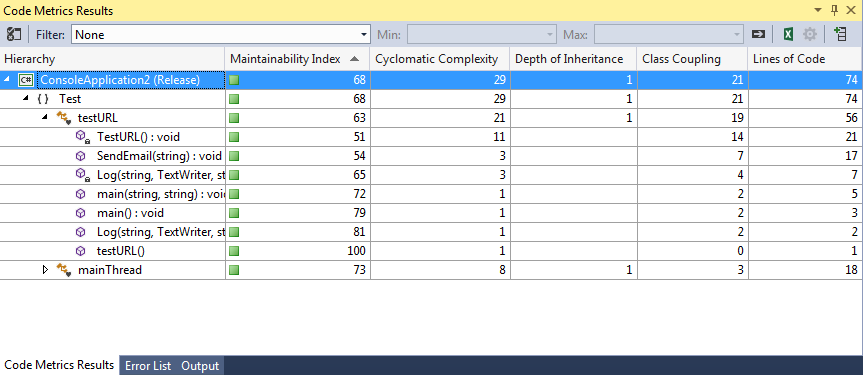
Task: Click class coupling value 0 for testURL()
Action: [x=741, y=251]
